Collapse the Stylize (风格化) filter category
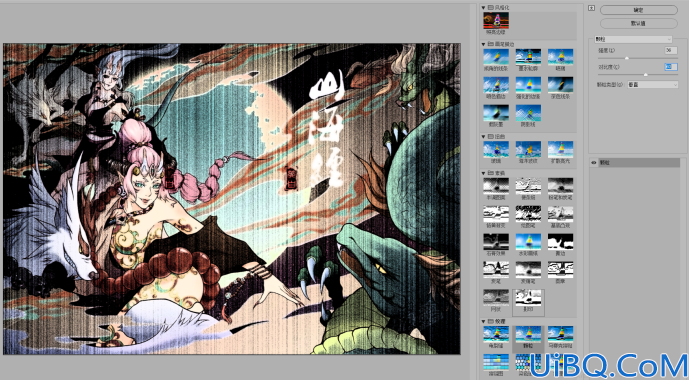689x380 pixels. click(483, 7)
